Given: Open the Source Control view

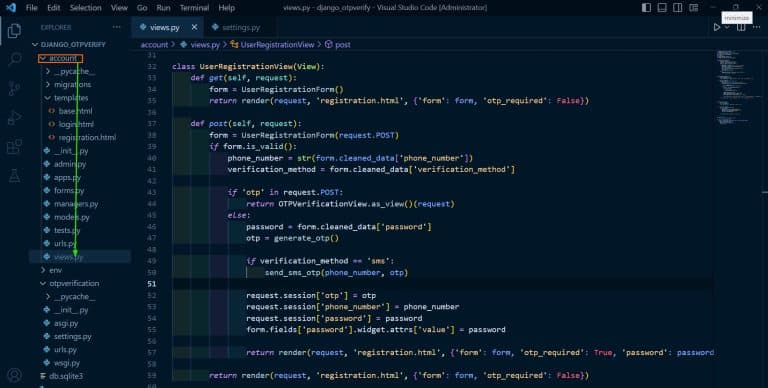Looking at the screenshot, I should (x=14, y=89).
